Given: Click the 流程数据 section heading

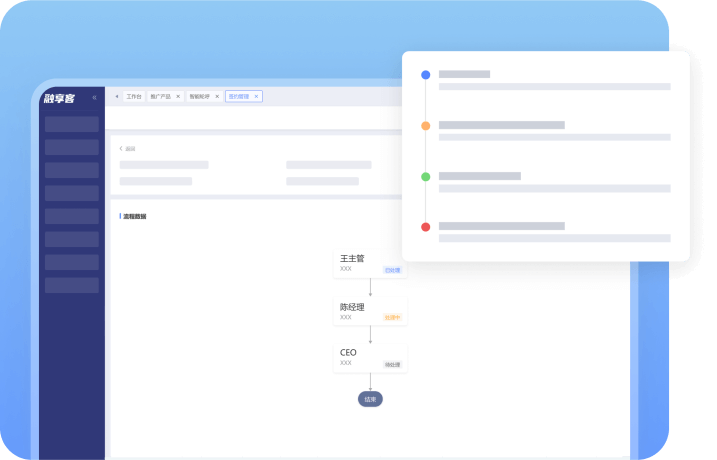Looking at the screenshot, I should click(x=134, y=216).
